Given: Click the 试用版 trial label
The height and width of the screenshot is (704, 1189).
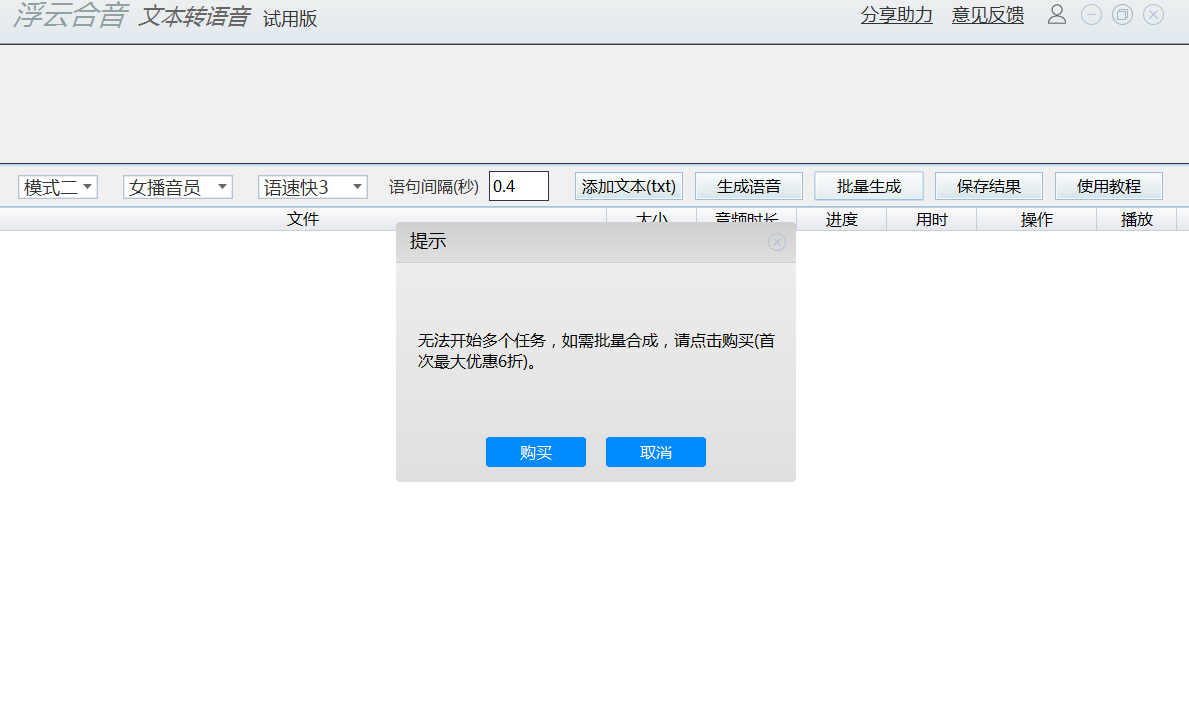Looking at the screenshot, I should [x=292, y=18].
